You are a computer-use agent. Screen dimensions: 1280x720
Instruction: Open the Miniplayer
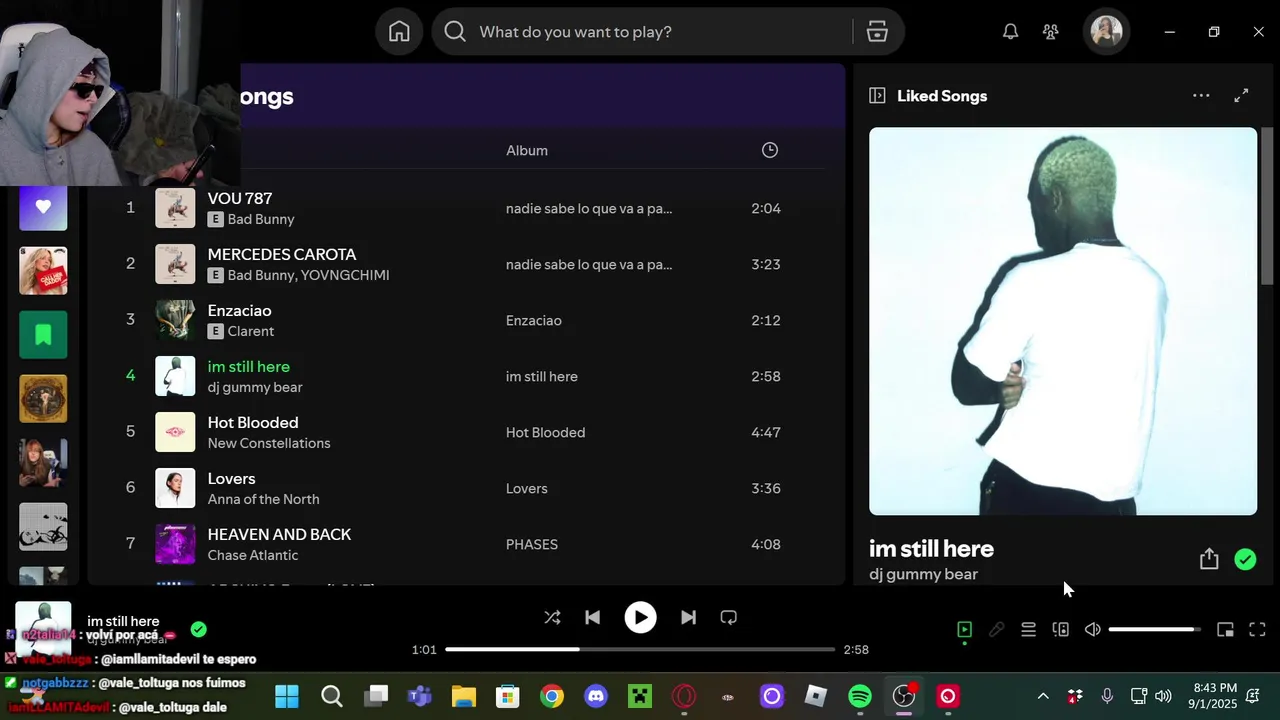coord(1225,629)
